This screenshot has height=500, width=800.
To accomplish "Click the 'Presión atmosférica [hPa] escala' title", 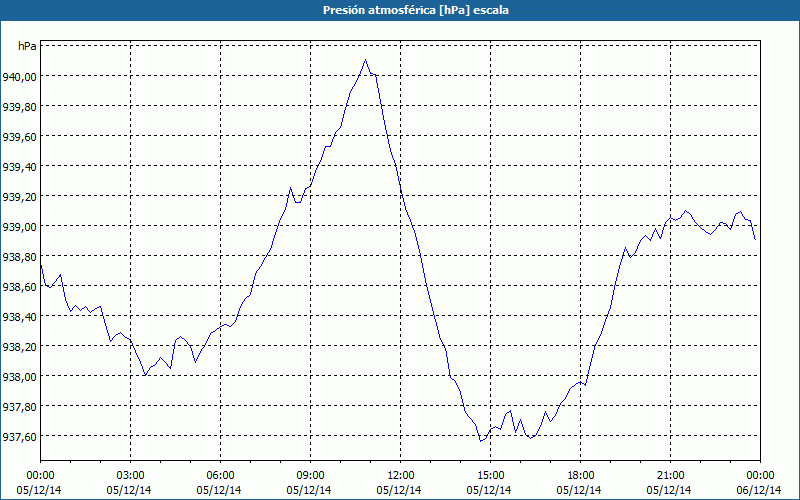I will [x=415, y=10].
